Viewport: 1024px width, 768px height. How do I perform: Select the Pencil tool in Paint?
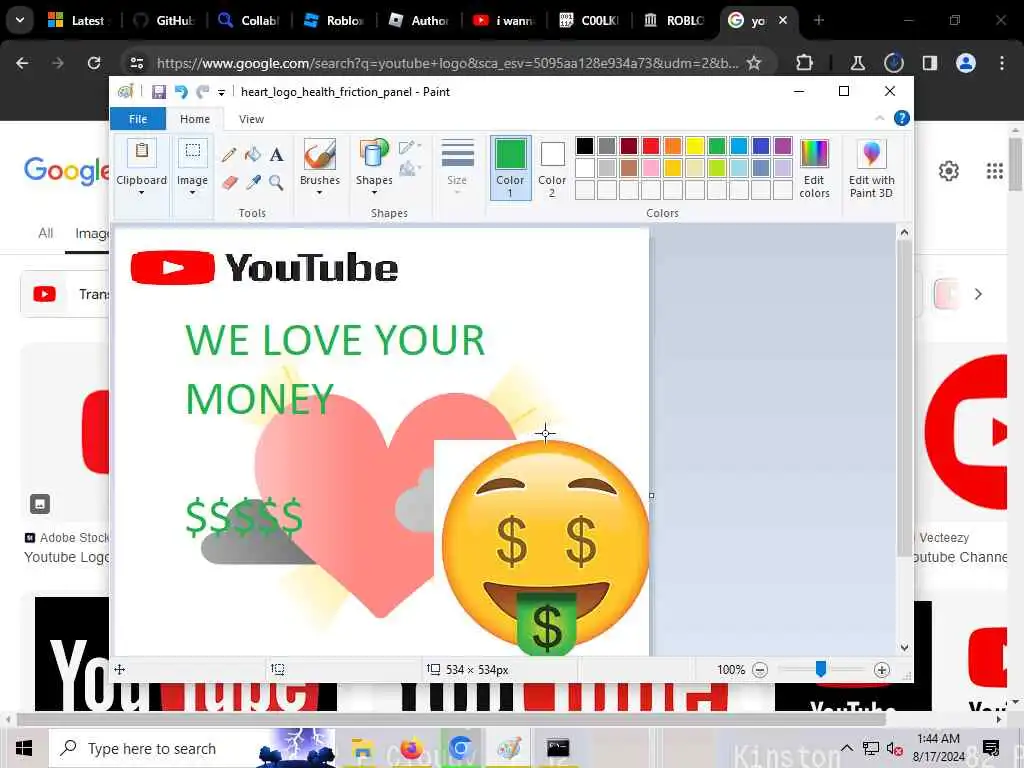[x=229, y=155]
